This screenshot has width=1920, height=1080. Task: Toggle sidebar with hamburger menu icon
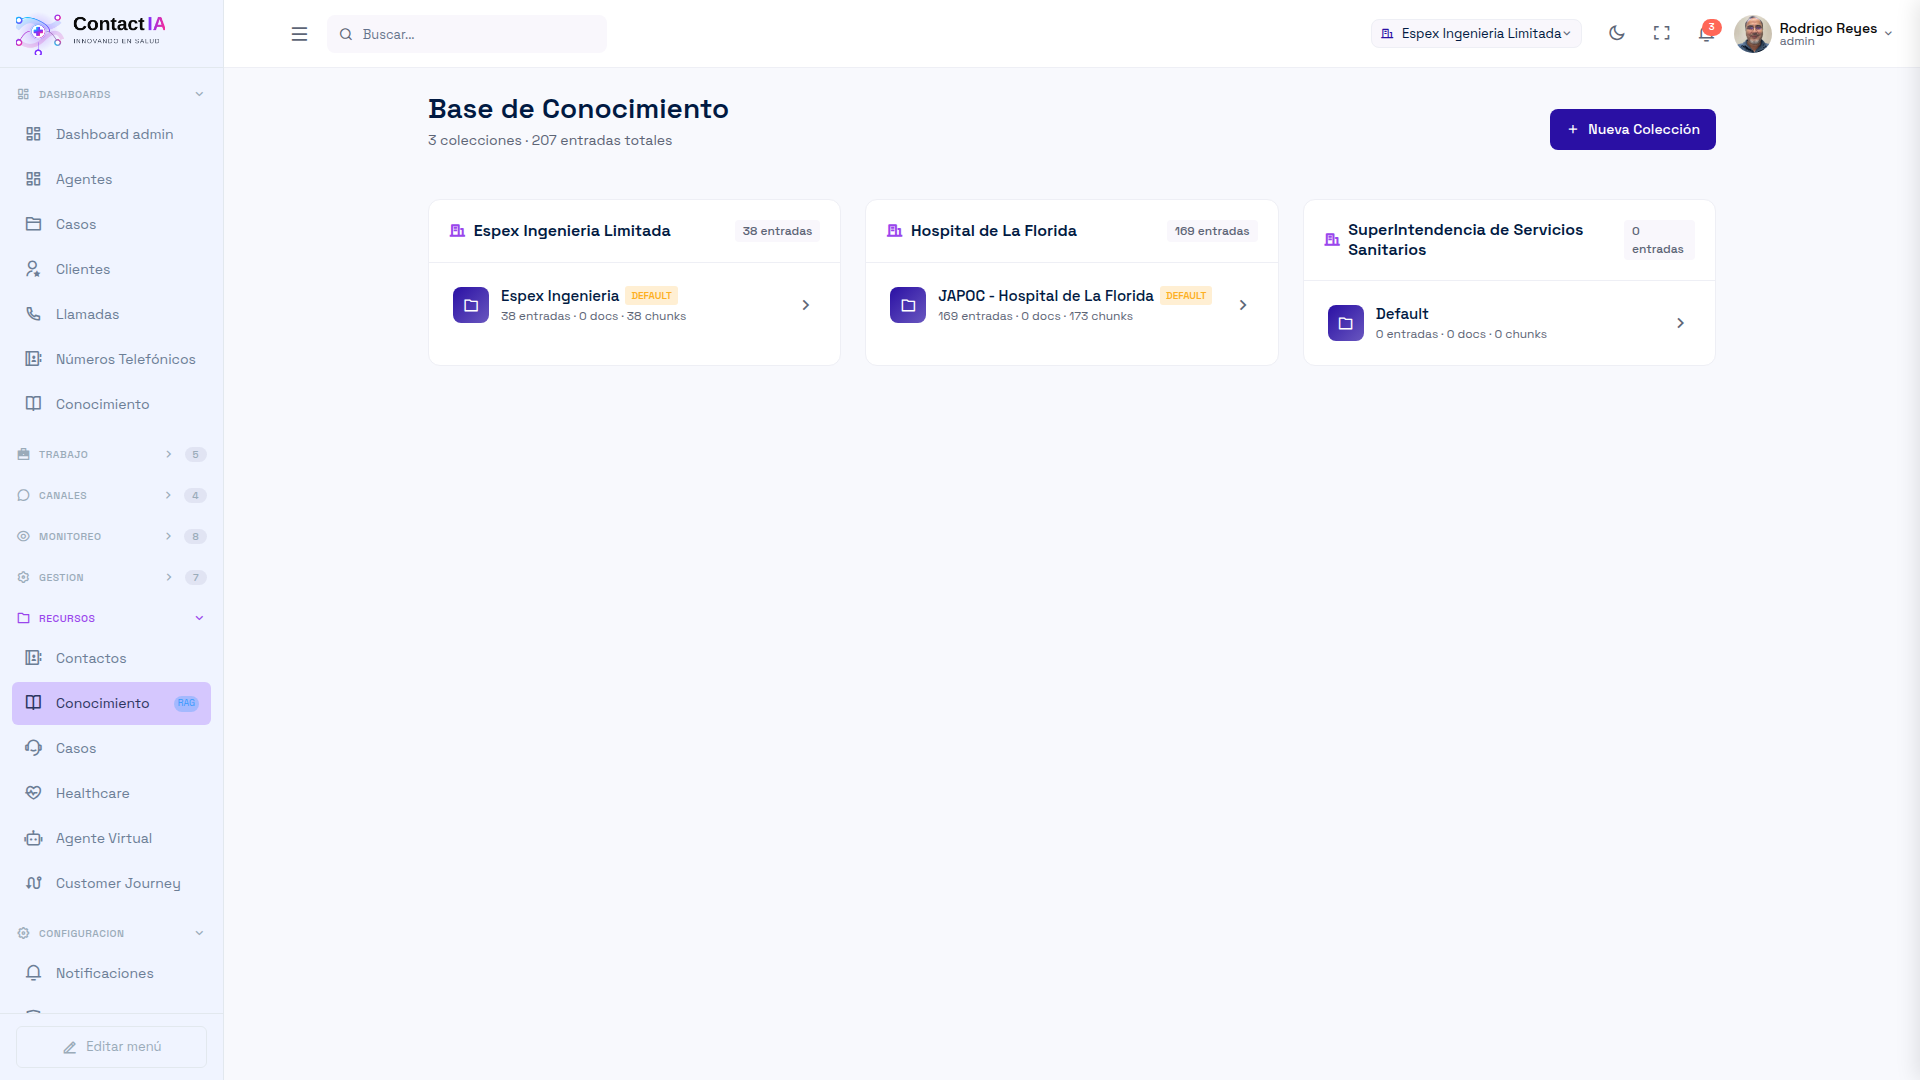(299, 34)
